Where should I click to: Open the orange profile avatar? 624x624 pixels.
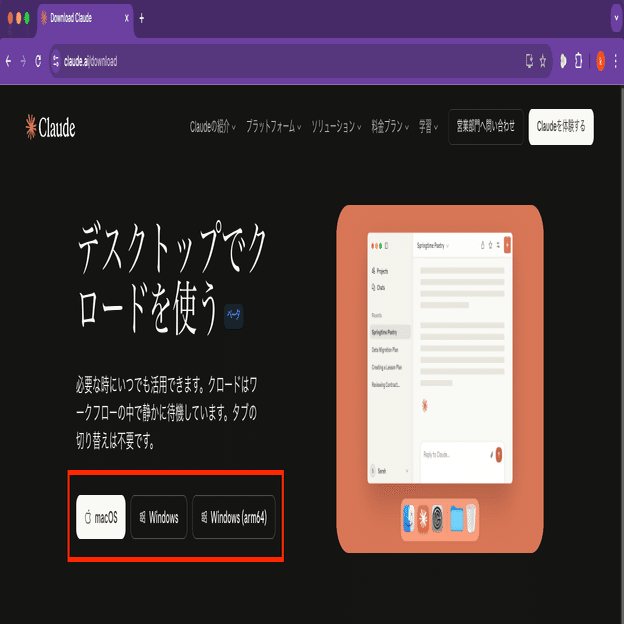pos(601,61)
